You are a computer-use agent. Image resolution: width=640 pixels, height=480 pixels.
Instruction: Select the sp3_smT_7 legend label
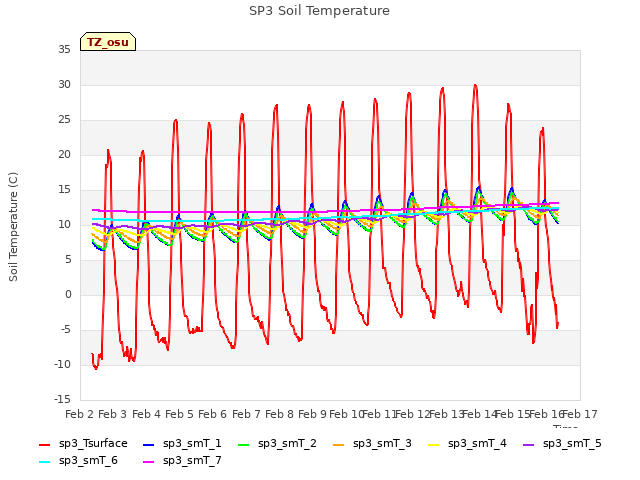tap(192, 460)
